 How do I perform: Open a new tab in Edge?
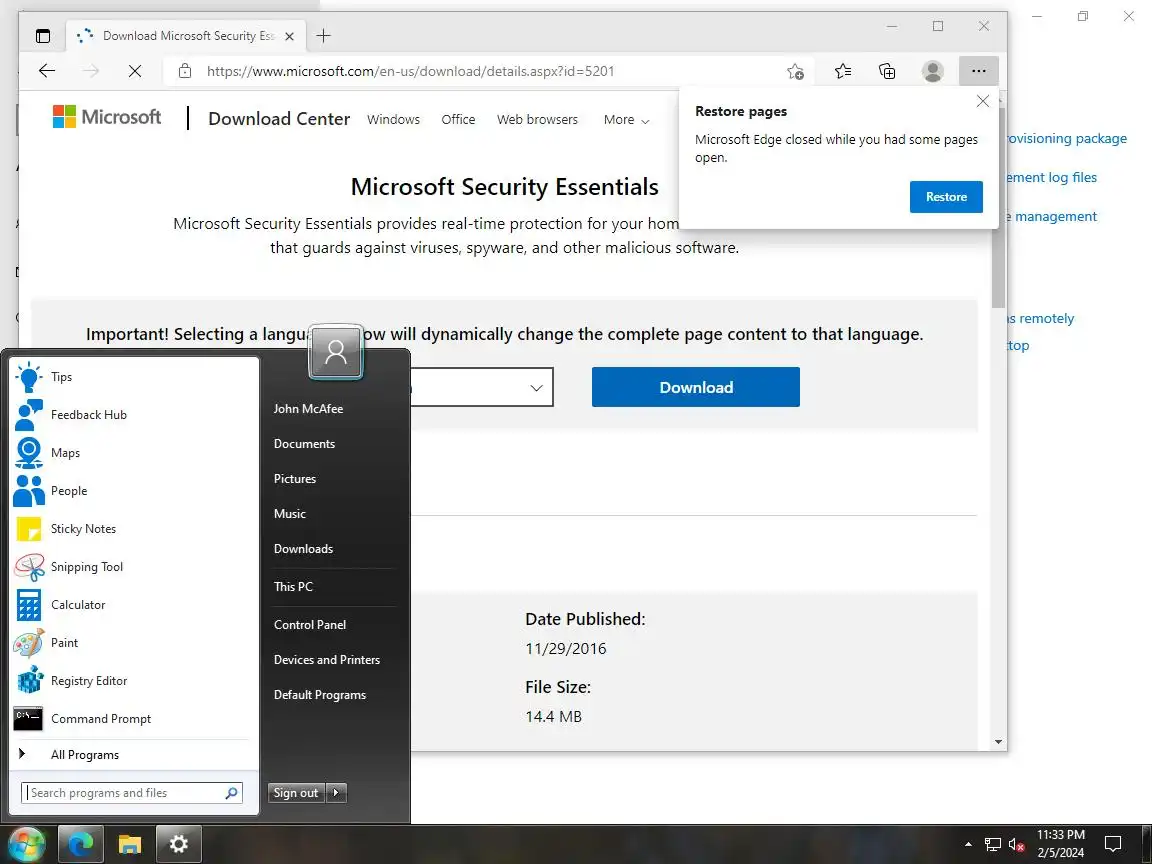point(323,36)
